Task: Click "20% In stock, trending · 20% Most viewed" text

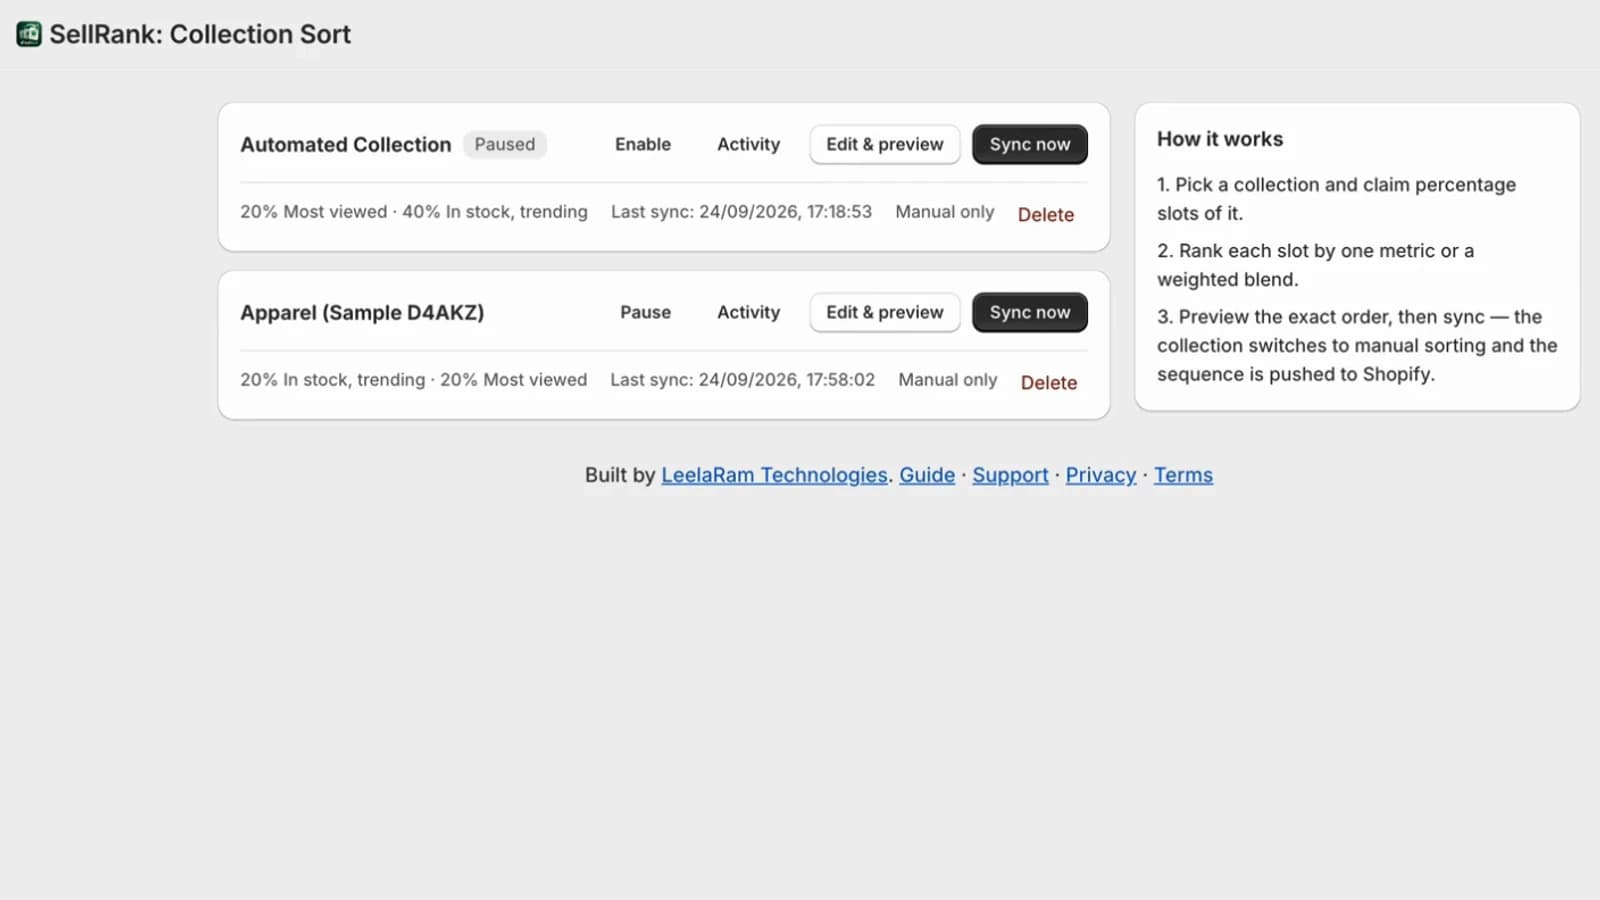Action: [414, 380]
